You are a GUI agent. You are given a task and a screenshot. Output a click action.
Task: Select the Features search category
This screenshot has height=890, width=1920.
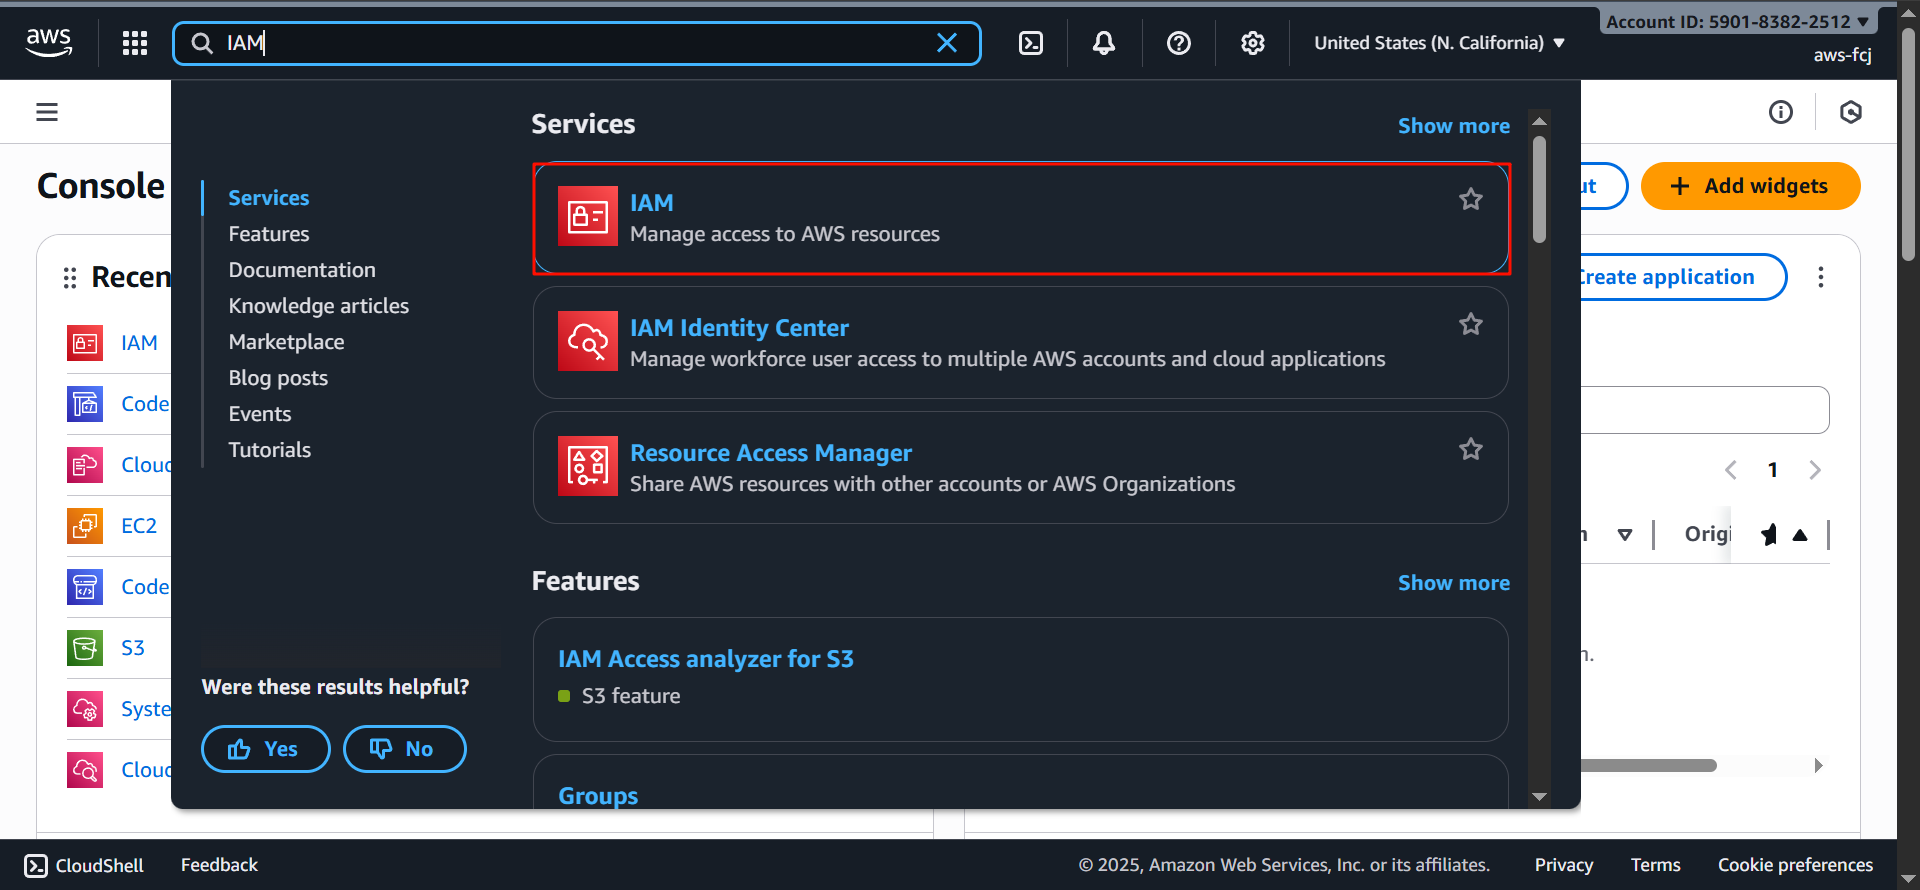269,234
